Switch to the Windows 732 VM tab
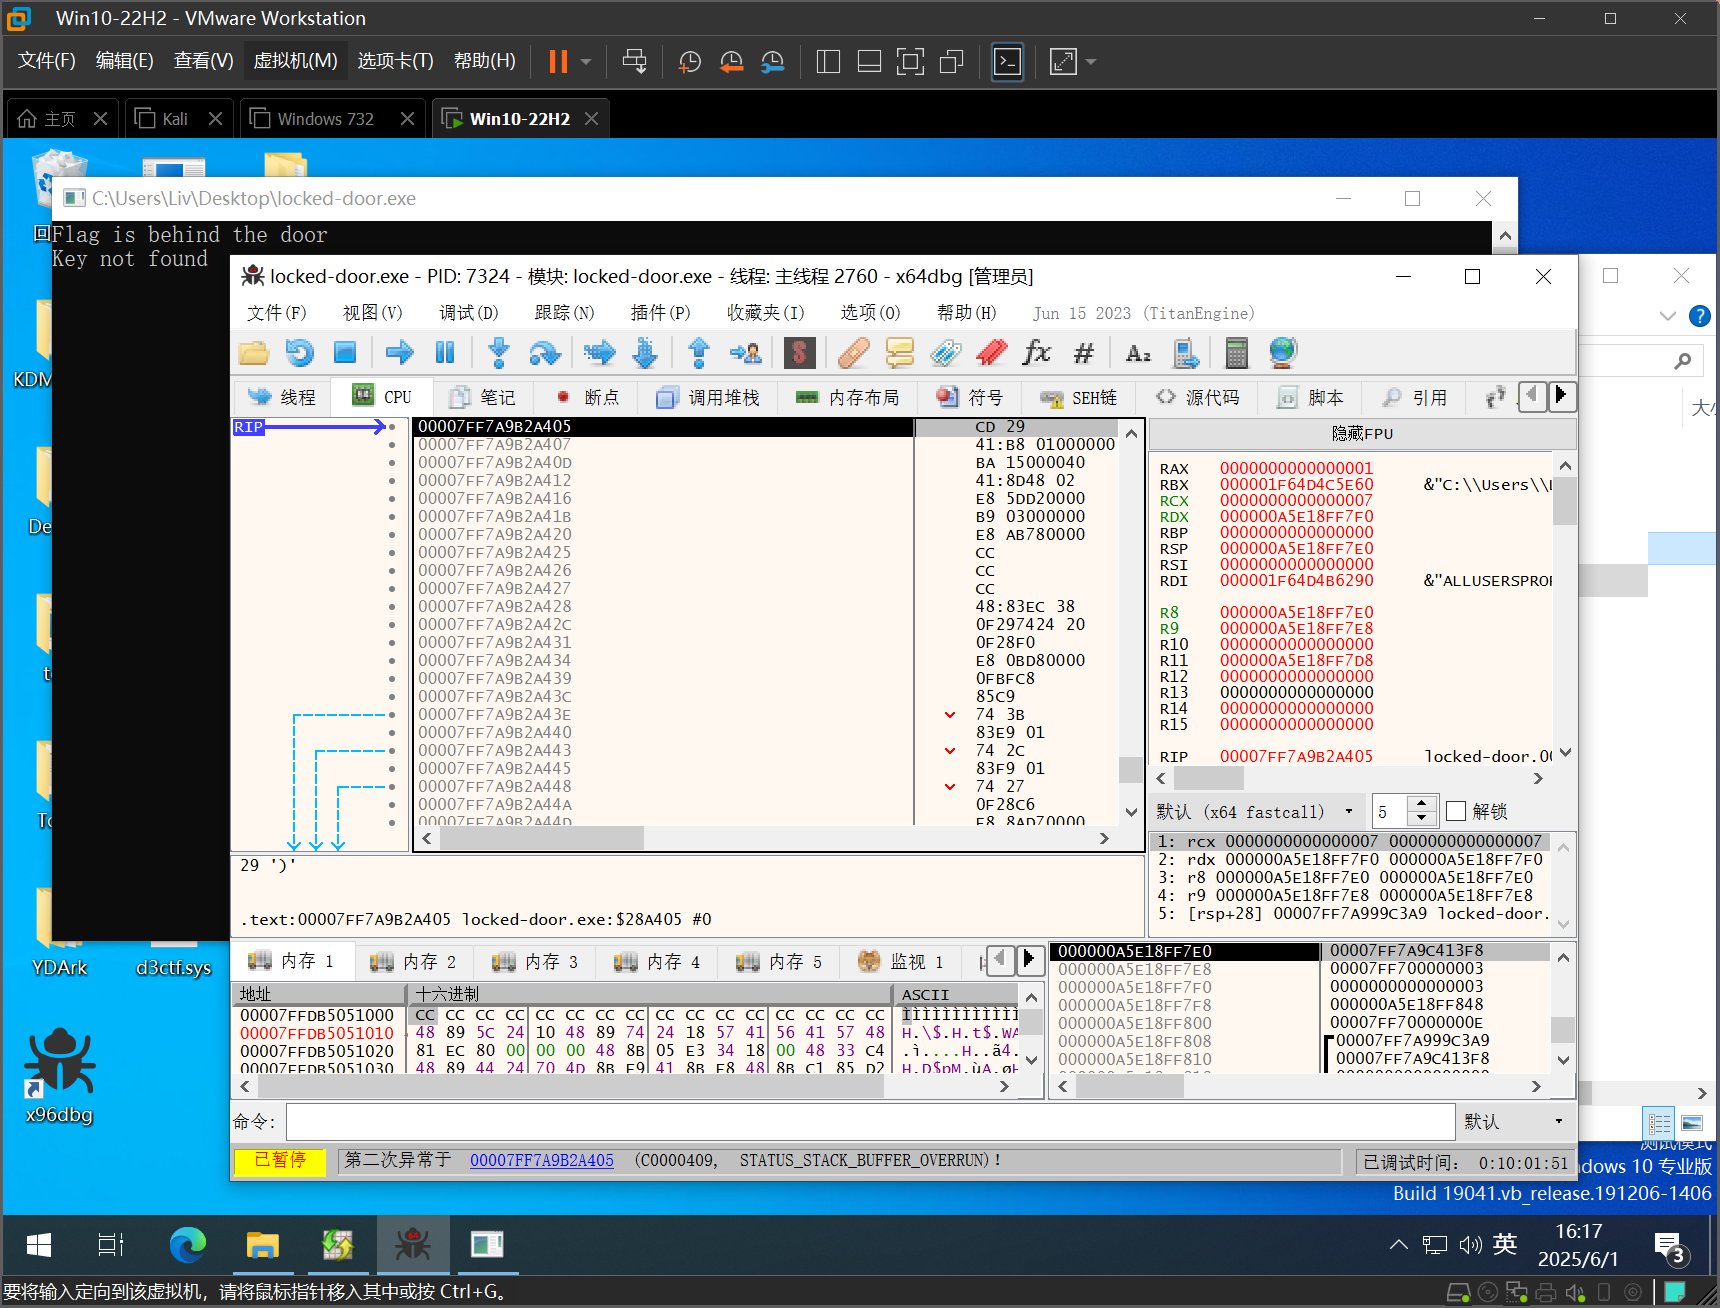Image resolution: width=1720 pixels, height=1308 pixels. [333, 118]
